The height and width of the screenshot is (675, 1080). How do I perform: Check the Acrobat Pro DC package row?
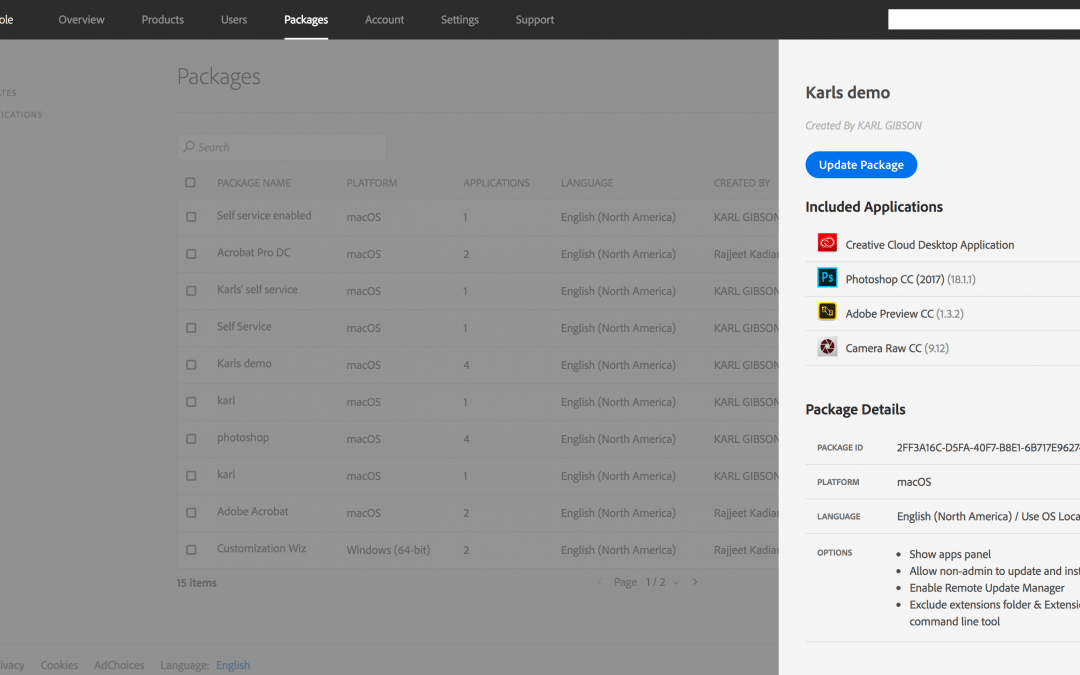191,254
